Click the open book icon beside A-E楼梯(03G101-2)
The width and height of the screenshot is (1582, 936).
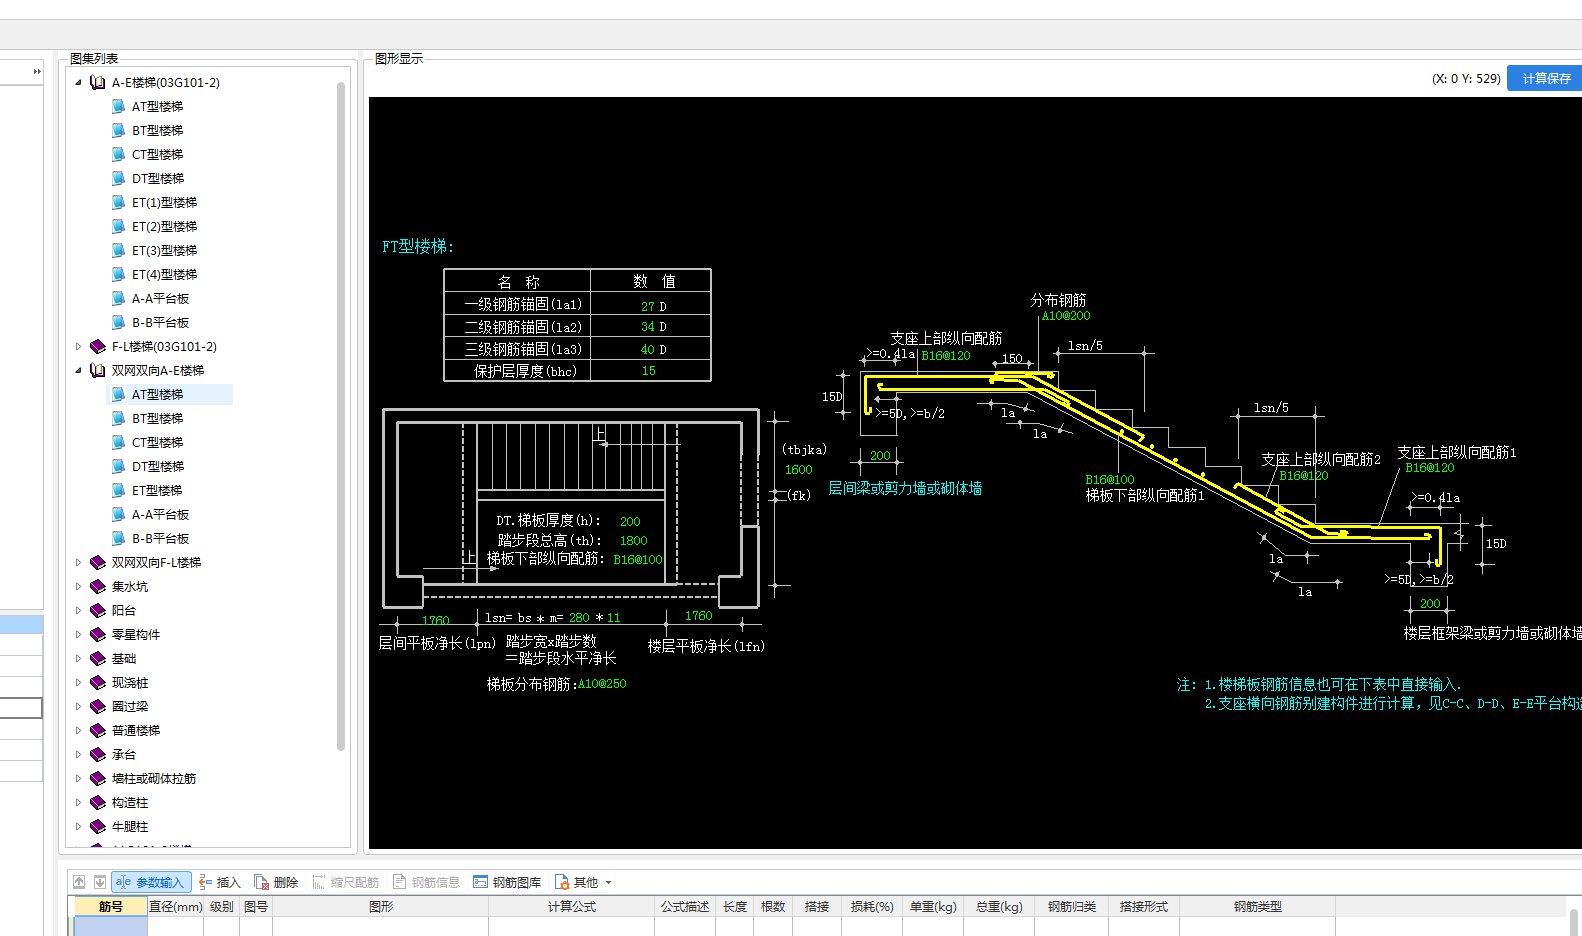click(x=98, y=83)
